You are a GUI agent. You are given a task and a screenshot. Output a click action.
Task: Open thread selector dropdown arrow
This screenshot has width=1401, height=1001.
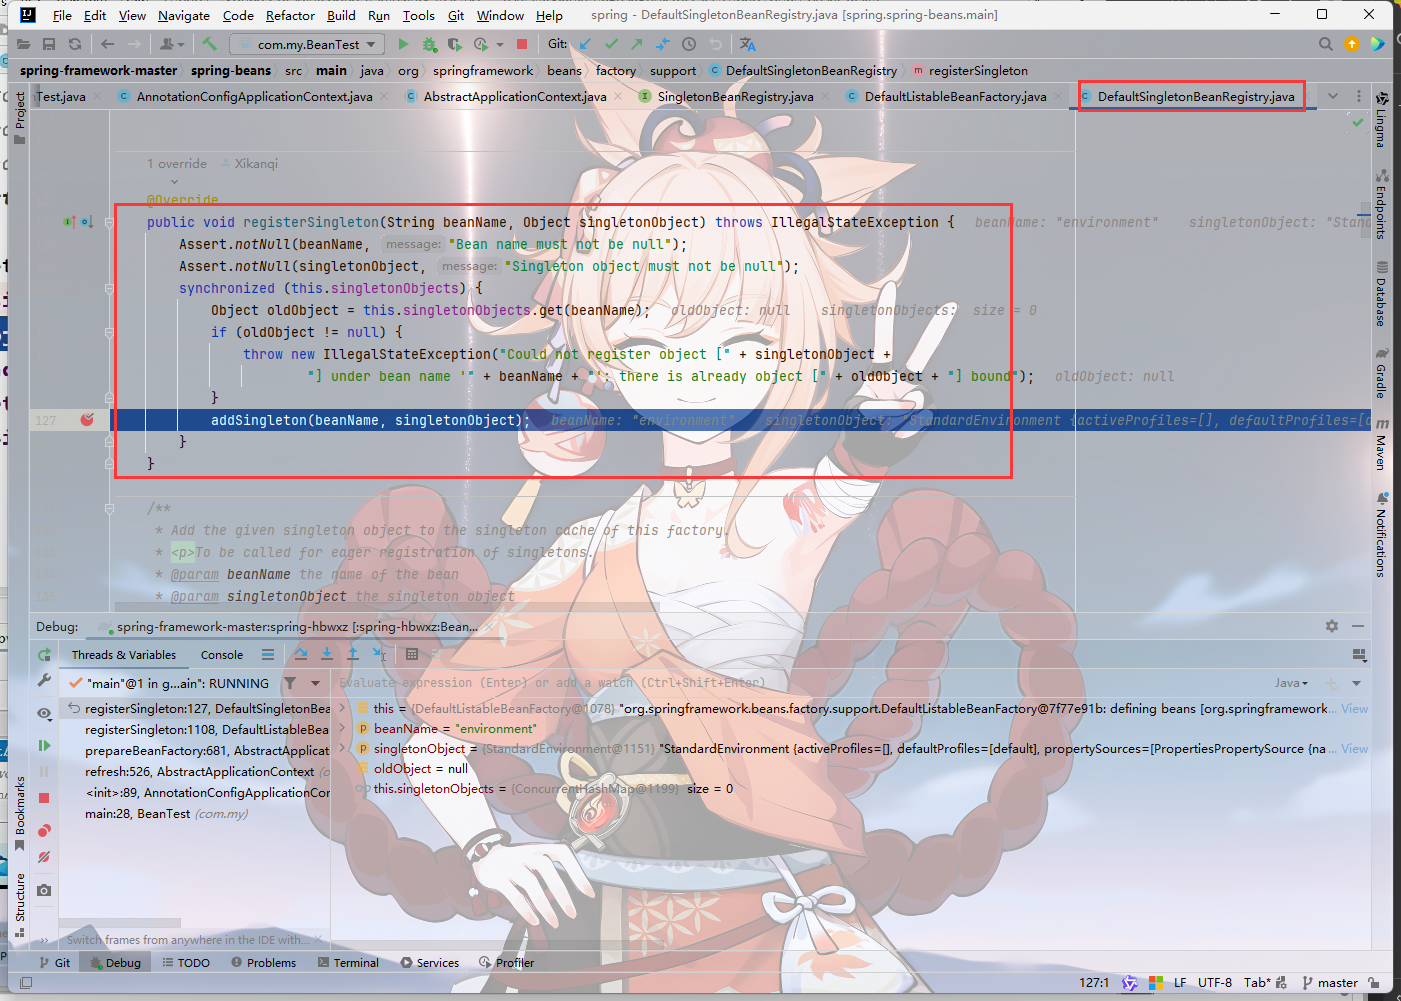click(315, 683)
